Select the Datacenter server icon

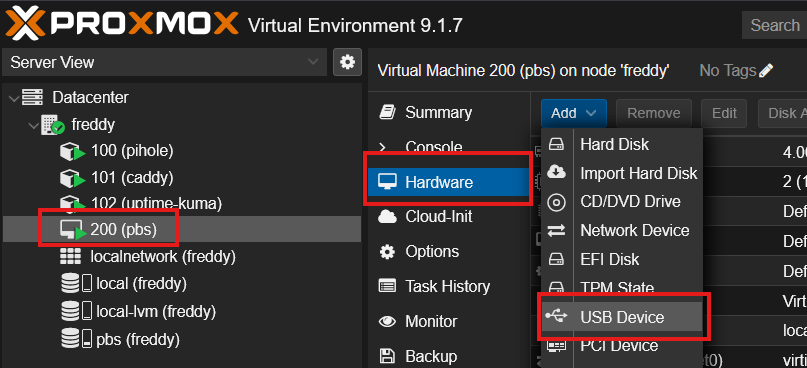[x=32, y=97]
